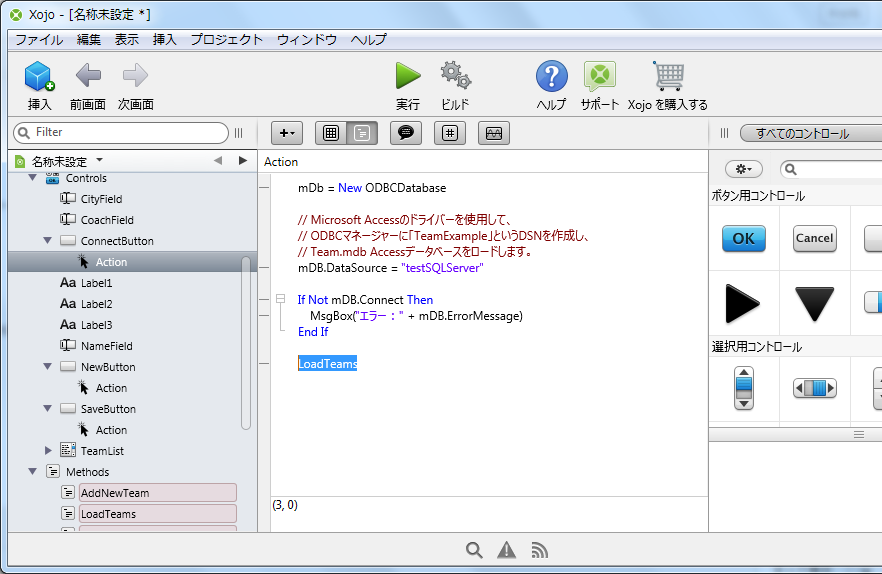882x574 pixels.
Task: Select the LoadTeams method in navigator
Action: [x=158, y=514]
